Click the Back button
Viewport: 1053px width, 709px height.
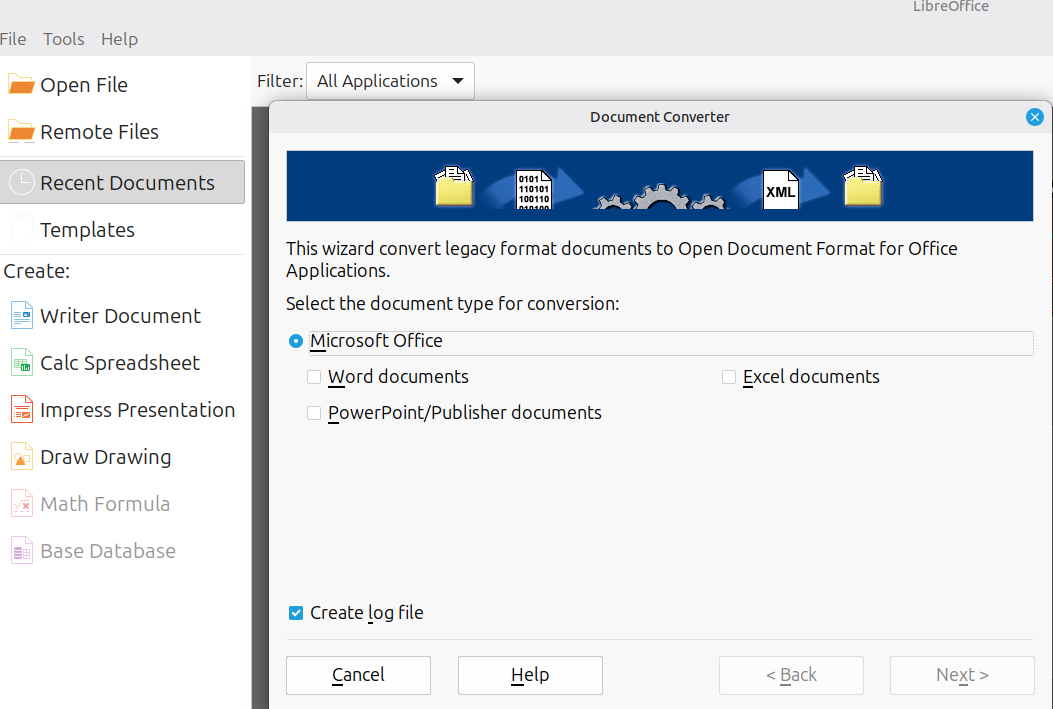[791, 675]
